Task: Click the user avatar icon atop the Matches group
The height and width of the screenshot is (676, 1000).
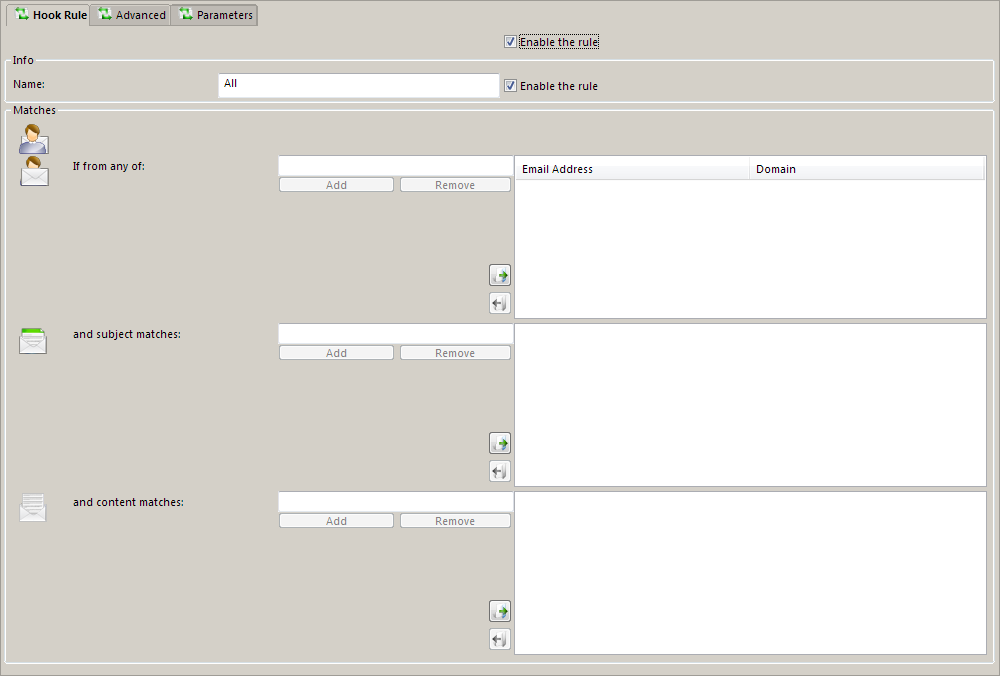Action: point(33,138)
